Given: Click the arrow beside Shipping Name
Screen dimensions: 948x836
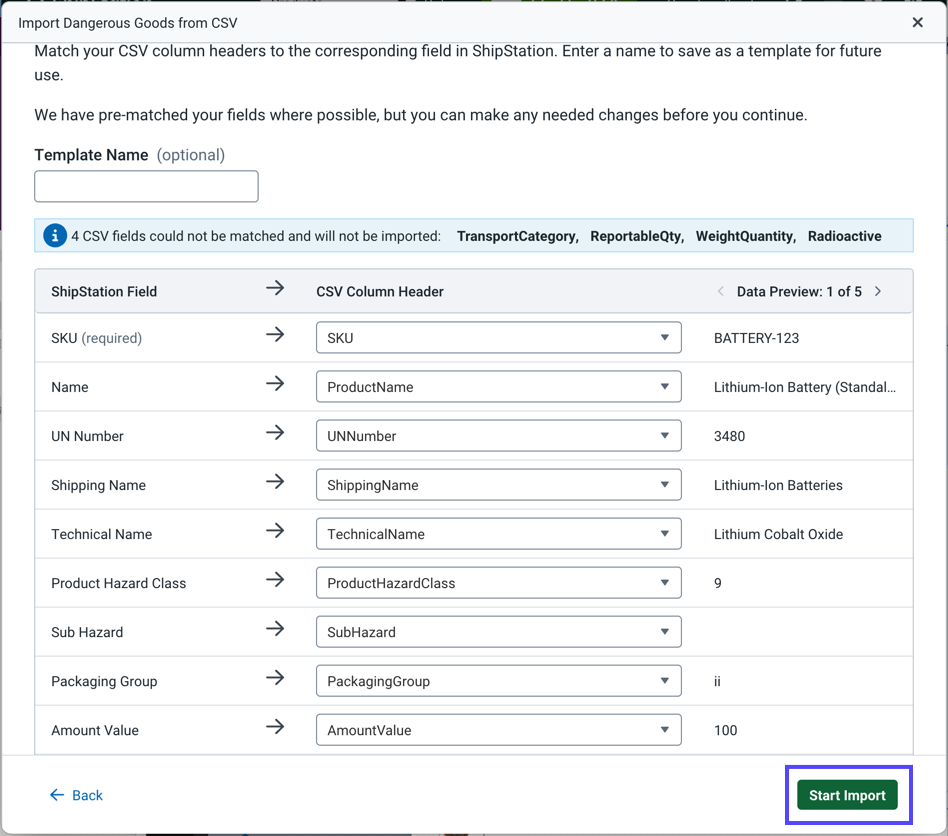Looking at the screenshot, I should 275,481.
